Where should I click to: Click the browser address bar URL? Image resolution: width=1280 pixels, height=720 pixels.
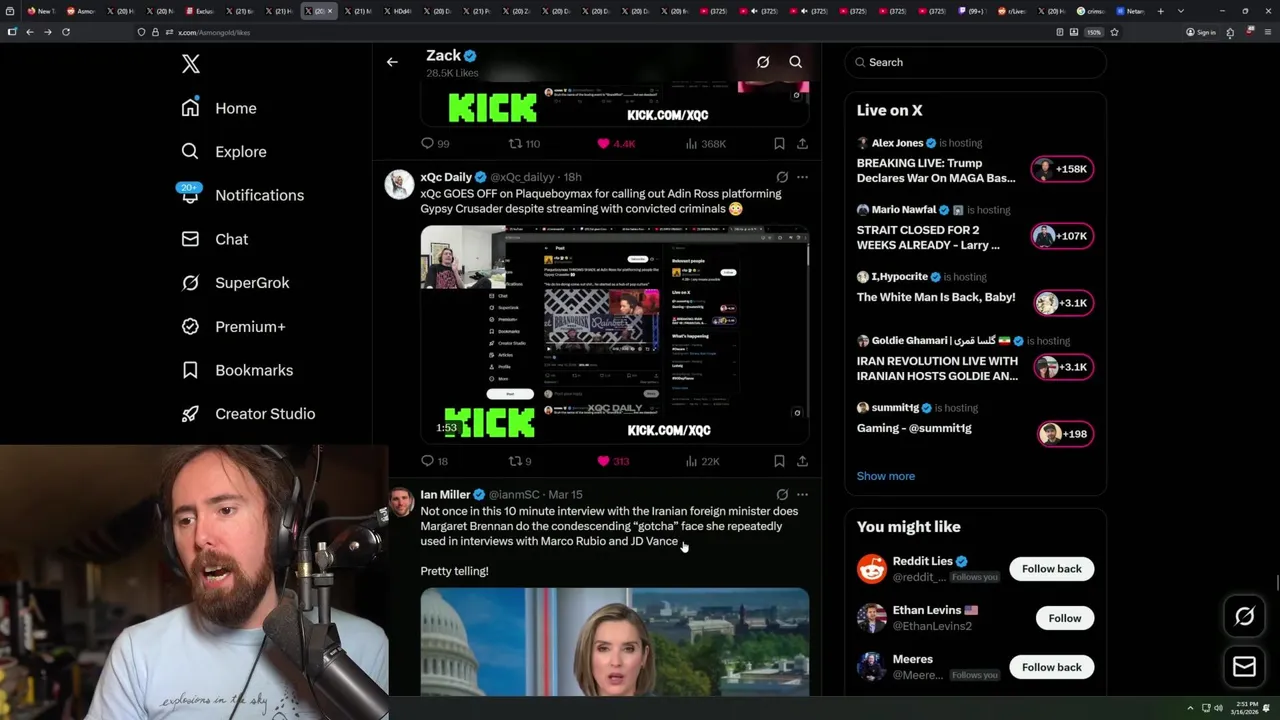pyautogui.click(x=214, y=32)
